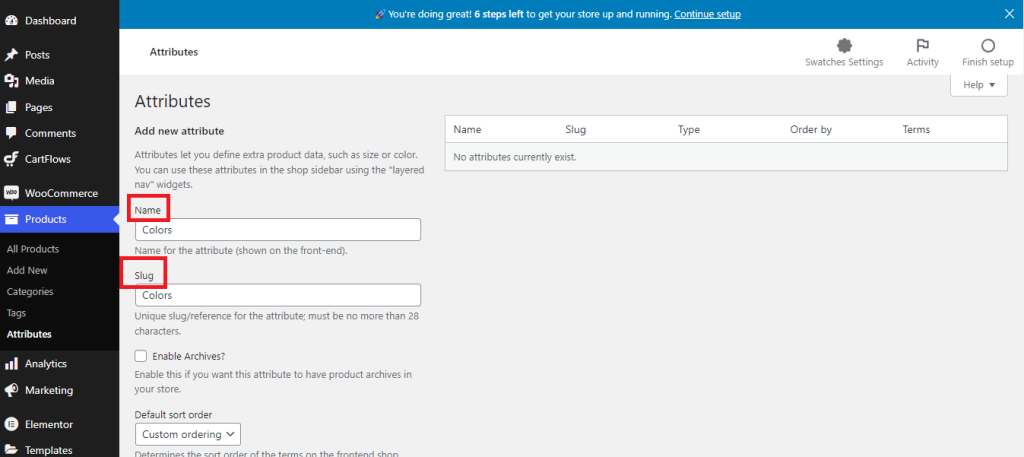This screenshot has width=1024, height=457.
Task: Click the Finish setup circle icon
Action: [987, 45]
